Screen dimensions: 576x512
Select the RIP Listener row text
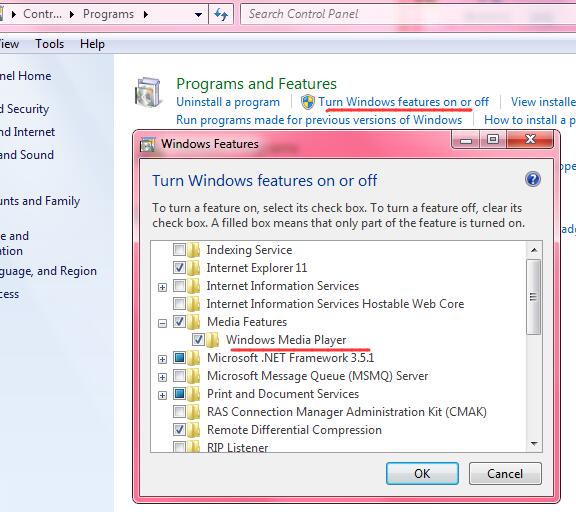(237, 447)
